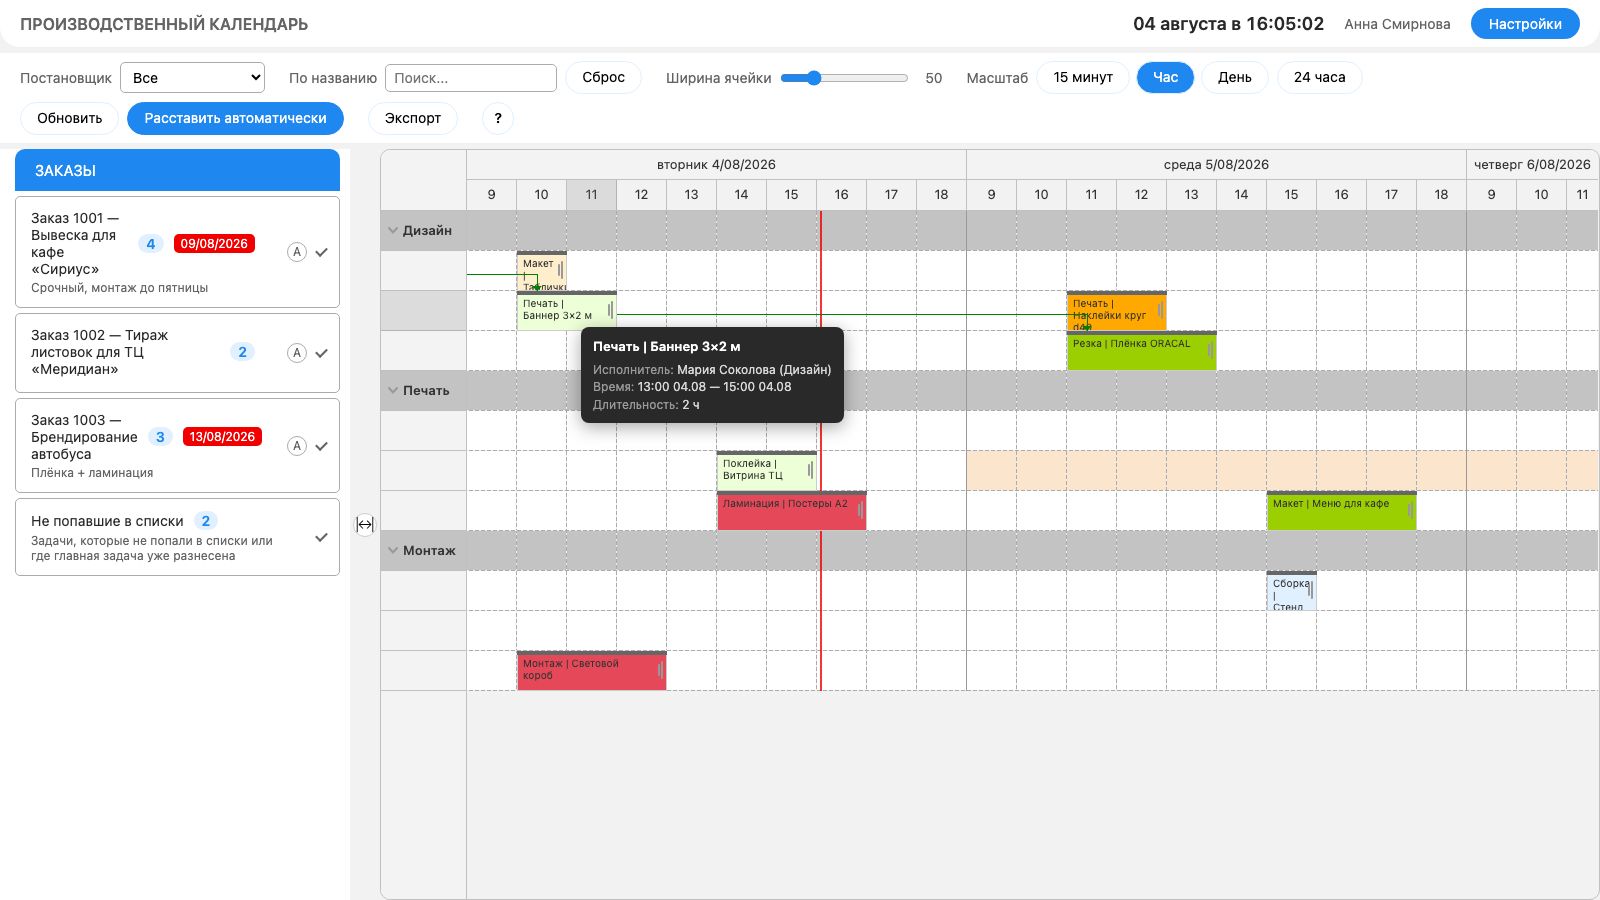Toggle checkmark for Заказ 1003 Брендирование автобуса
The width and height of the screenshot is (1600, 900).
pyautogui.click(x=322, y=446)
